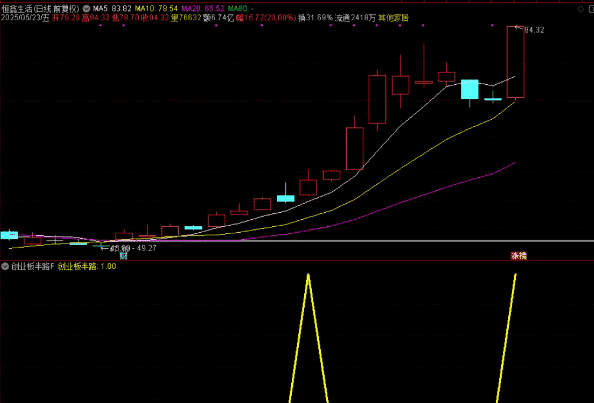Screen dimensions: 594x403
Task: Select the 涨停 tag under the last candle
Action: tap(519, 256)
